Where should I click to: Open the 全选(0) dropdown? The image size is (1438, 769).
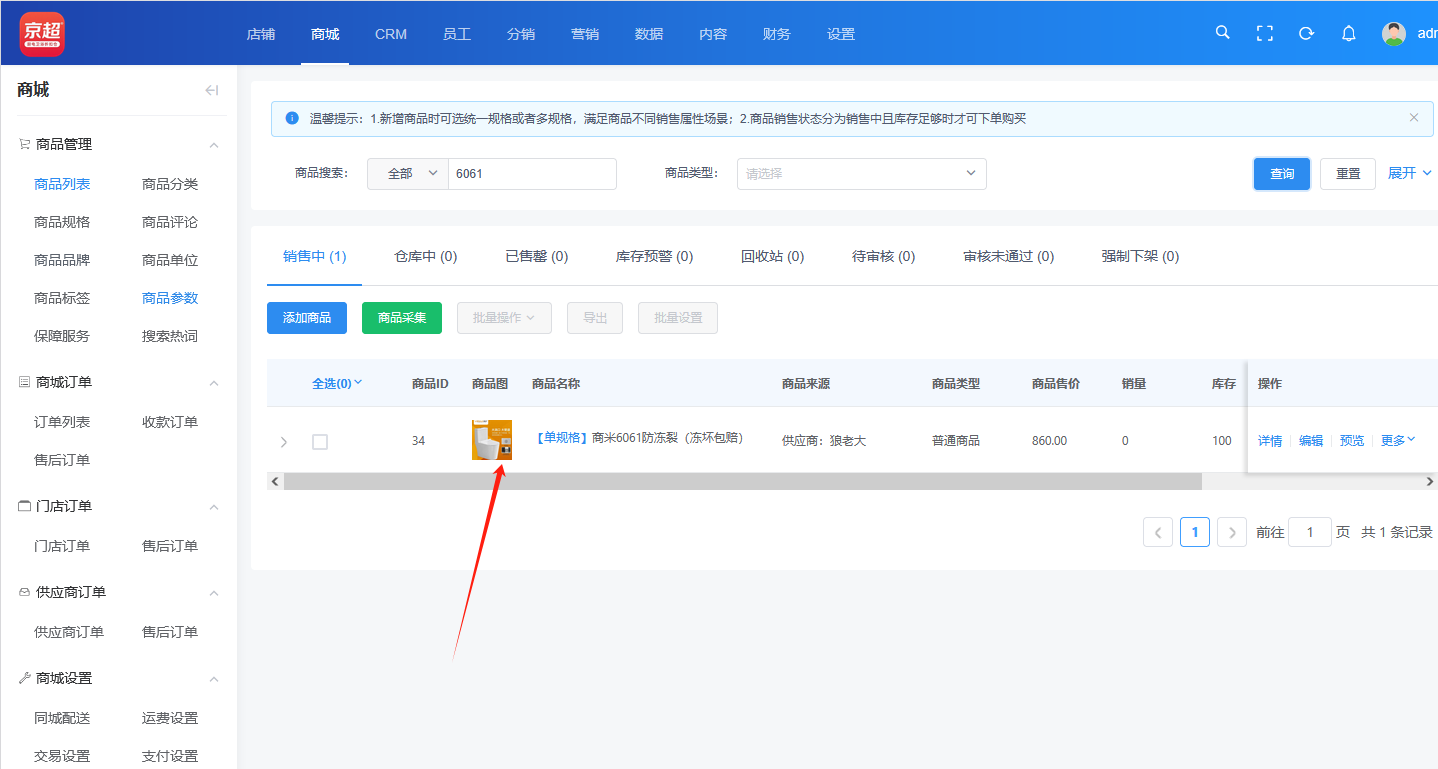coord(337,383)
